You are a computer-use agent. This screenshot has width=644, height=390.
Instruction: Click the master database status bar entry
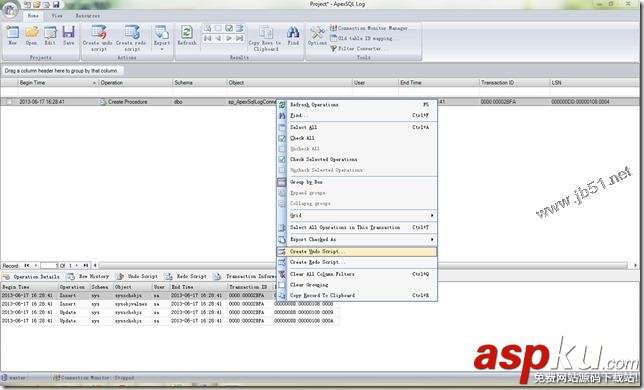pos(14,377)
